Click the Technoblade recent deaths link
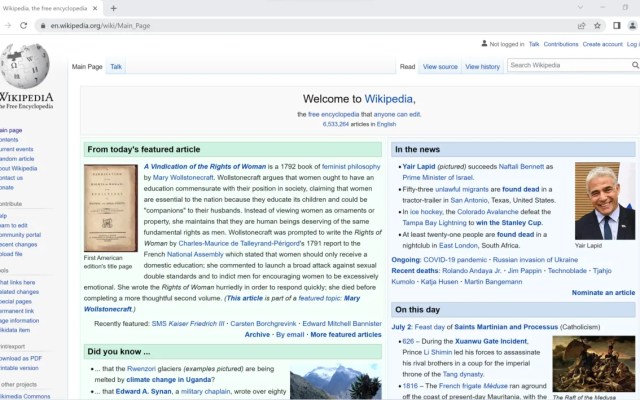Viewport: 640px width, 400px height. tap(567, 271)
